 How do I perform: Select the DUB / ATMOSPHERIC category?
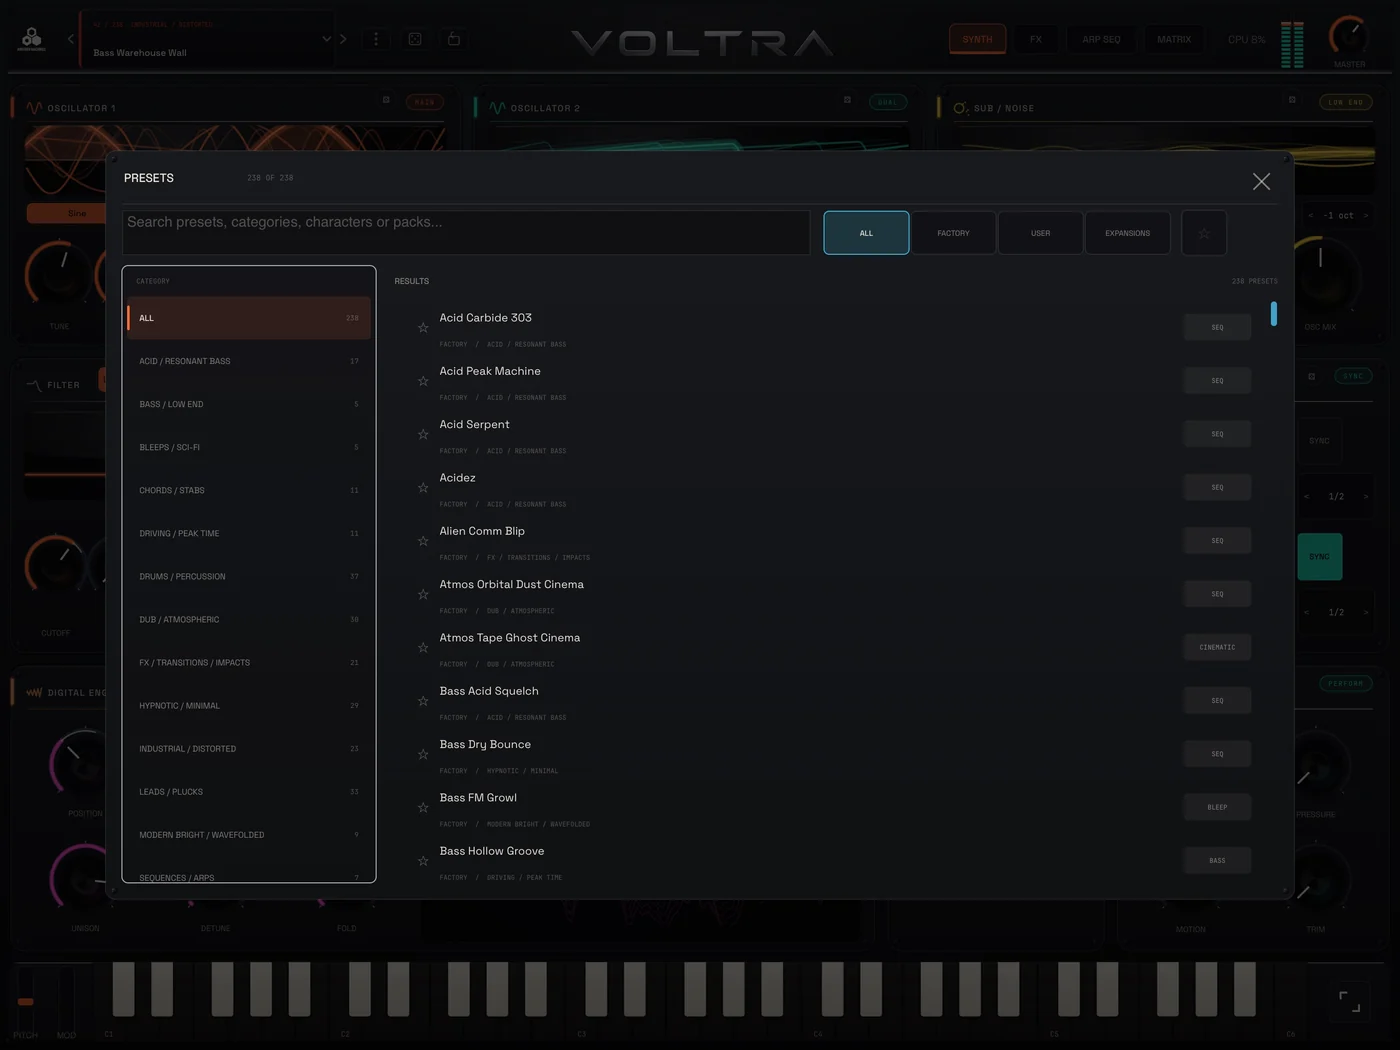(249, 619)
